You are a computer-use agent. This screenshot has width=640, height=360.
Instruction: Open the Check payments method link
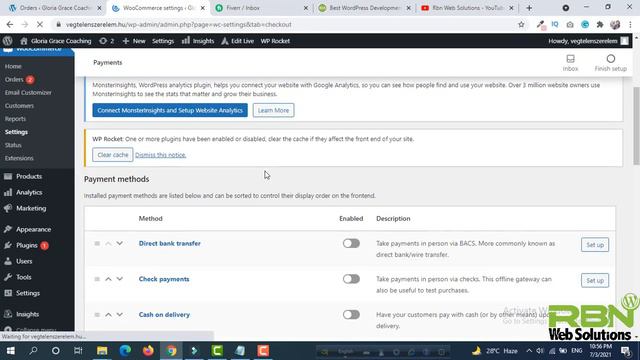click(x=164, y=279)
